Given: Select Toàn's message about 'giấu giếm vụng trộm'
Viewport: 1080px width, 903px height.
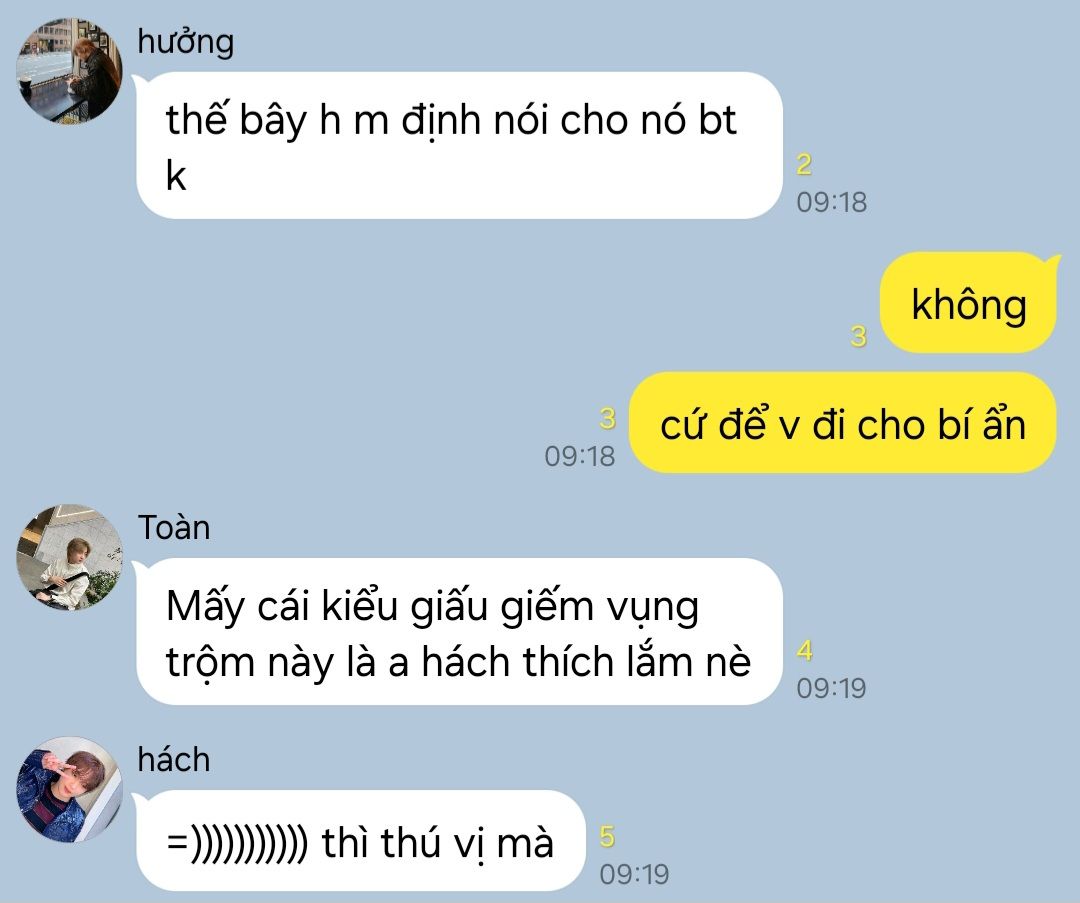Looking at the screenshot, I should (x=459, y=632).
